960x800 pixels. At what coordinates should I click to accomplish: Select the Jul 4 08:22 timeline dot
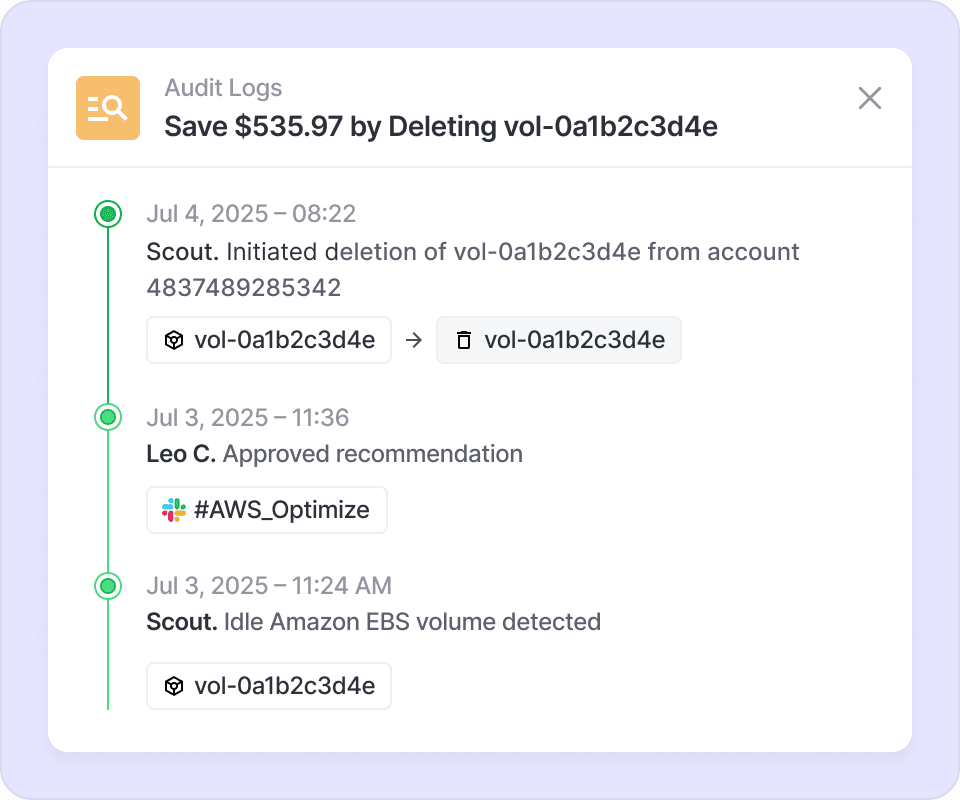click(108, 214)
